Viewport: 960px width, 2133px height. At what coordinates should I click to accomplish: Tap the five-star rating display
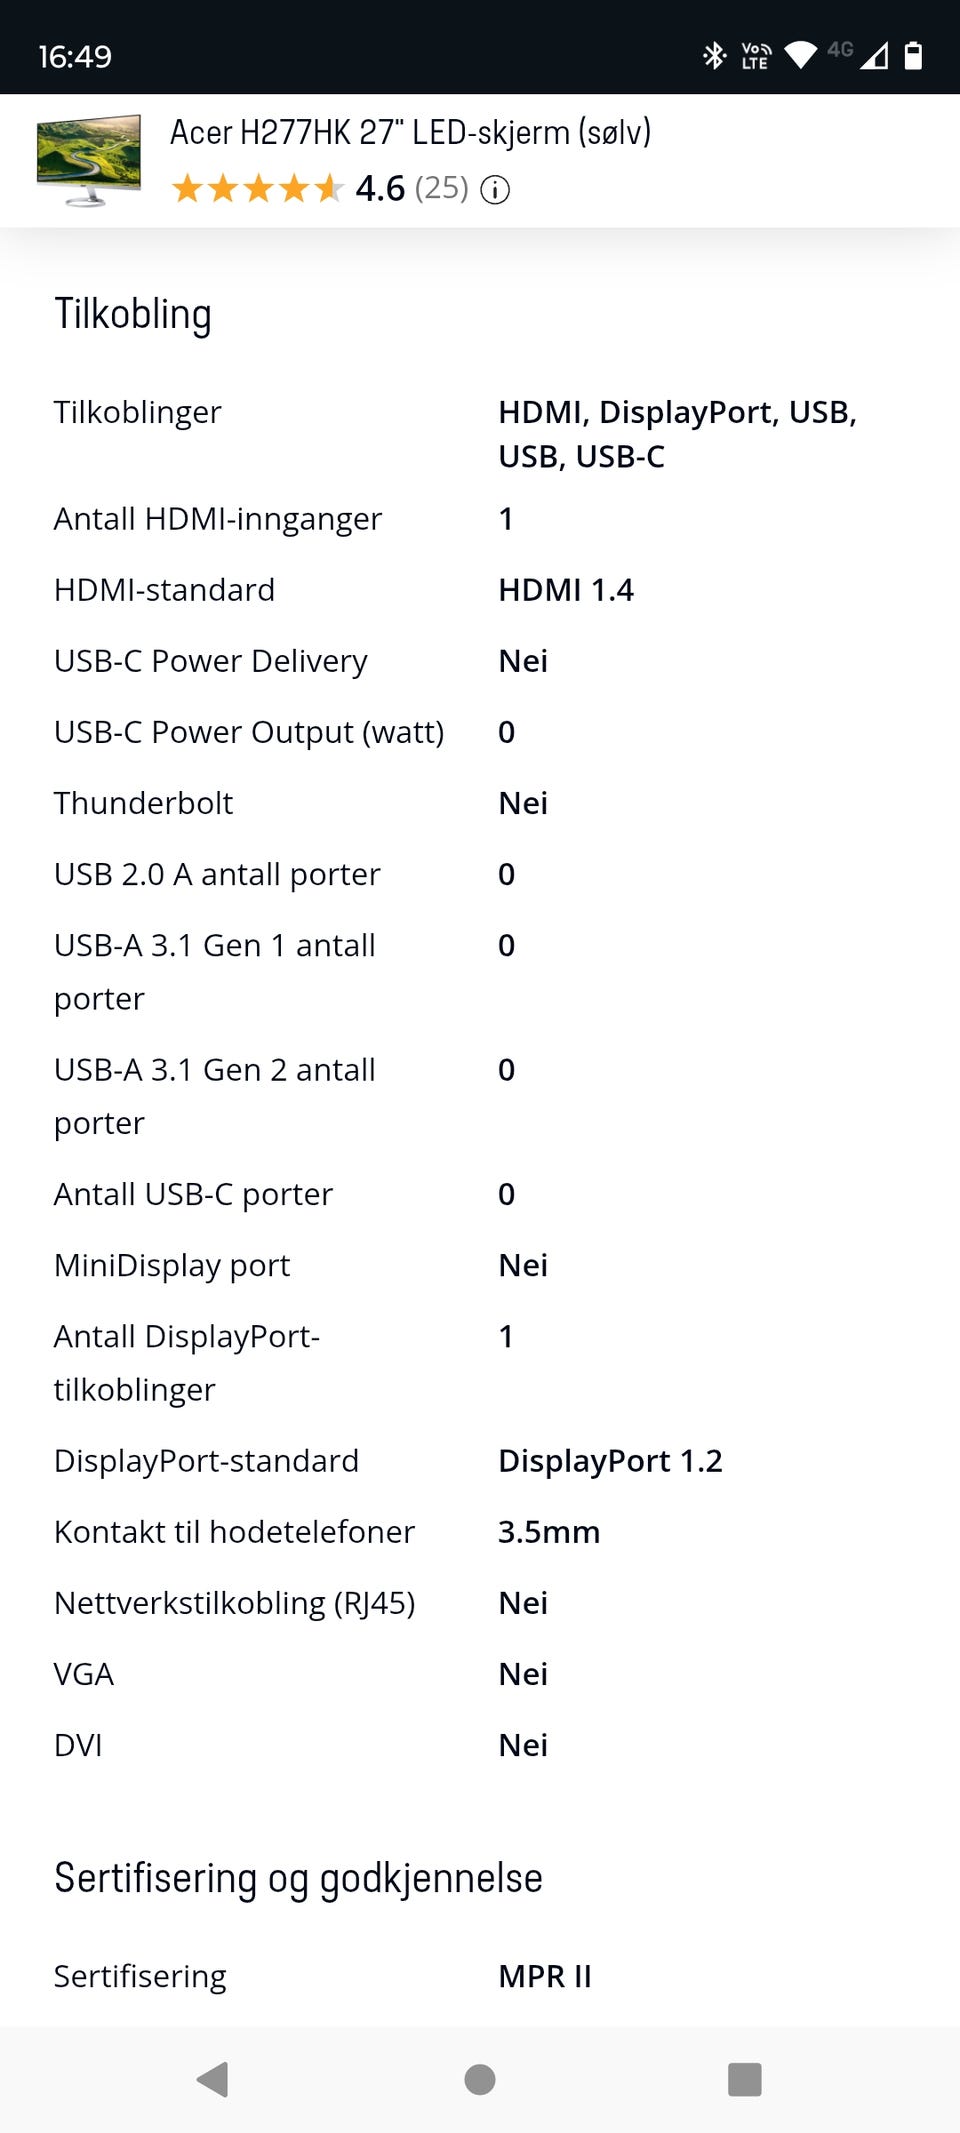coord(257,188)
